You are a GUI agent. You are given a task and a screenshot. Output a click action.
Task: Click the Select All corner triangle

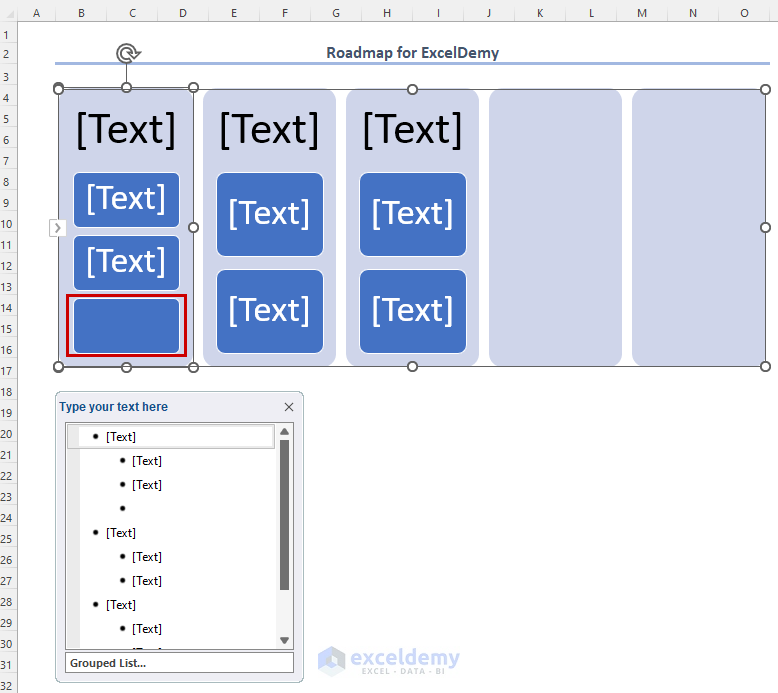(x=8, y=13)
